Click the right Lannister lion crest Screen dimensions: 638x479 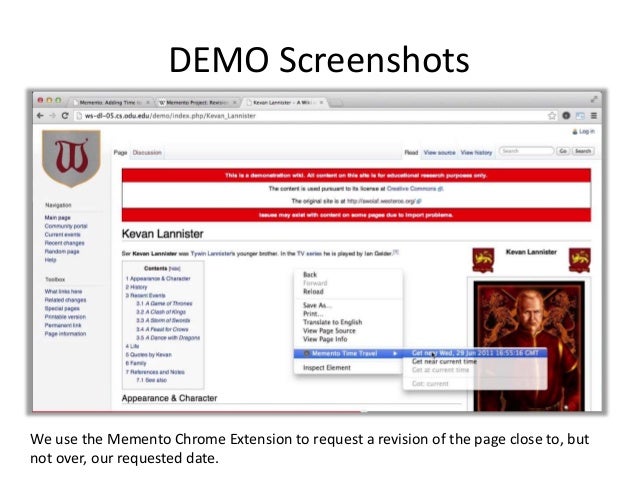tap(579, 260)
